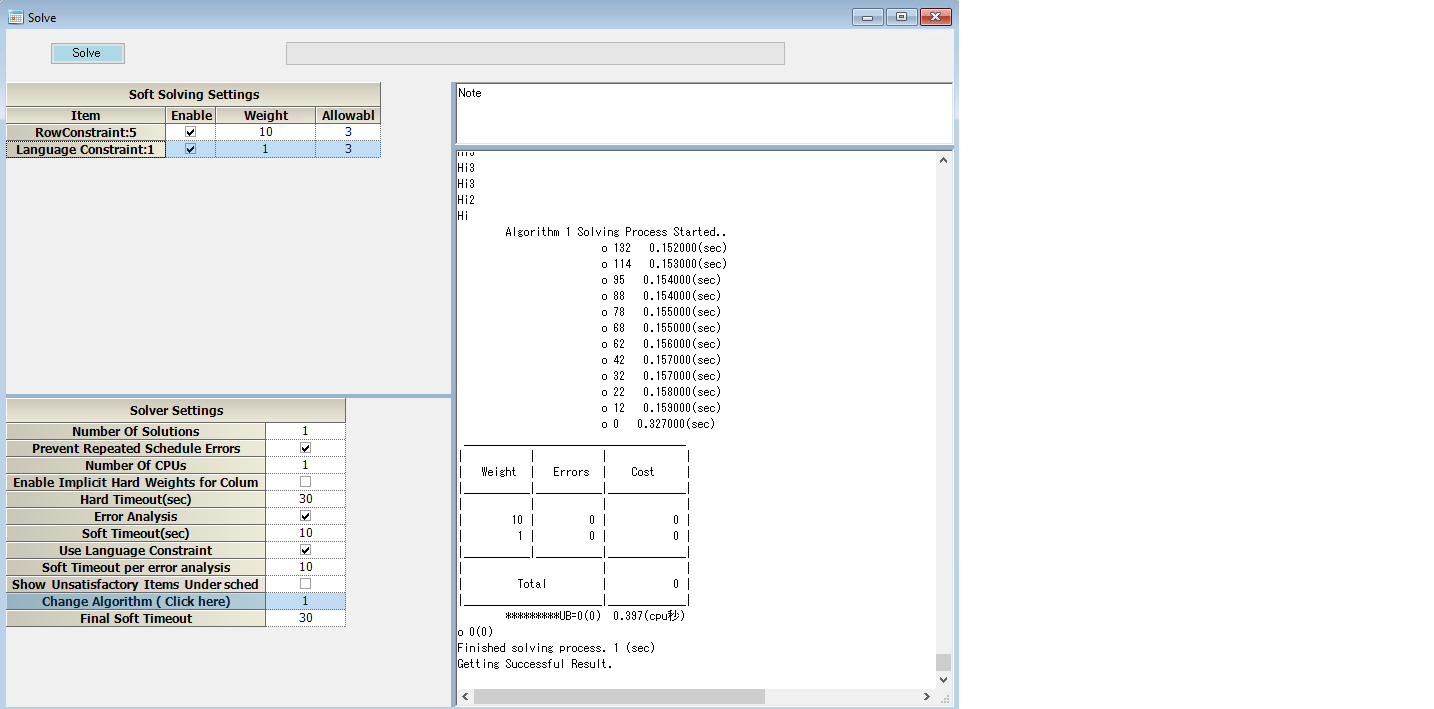Image resolution: width=1434 pixels, height=709 pixels.
Task: Click the Soft Timeout(sec) label
Action: [136, 534]
